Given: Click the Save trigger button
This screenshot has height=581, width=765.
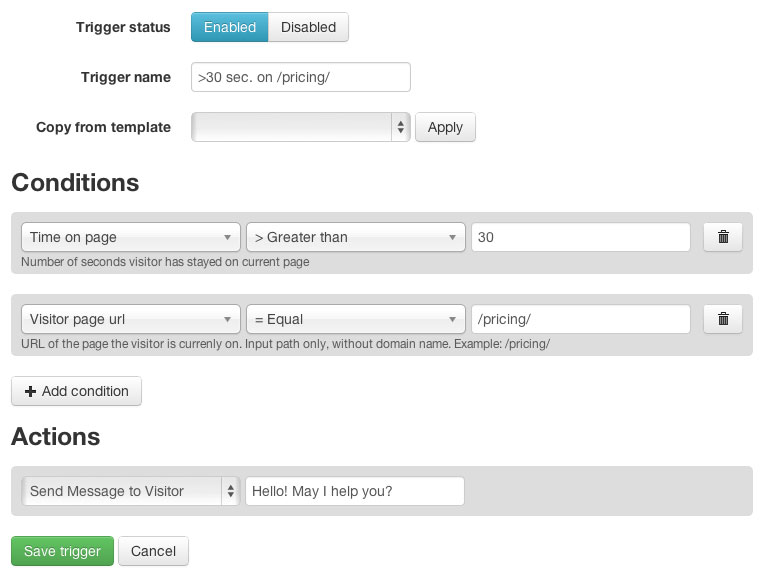Looking at the screenshot, I should tap(62, 551).
